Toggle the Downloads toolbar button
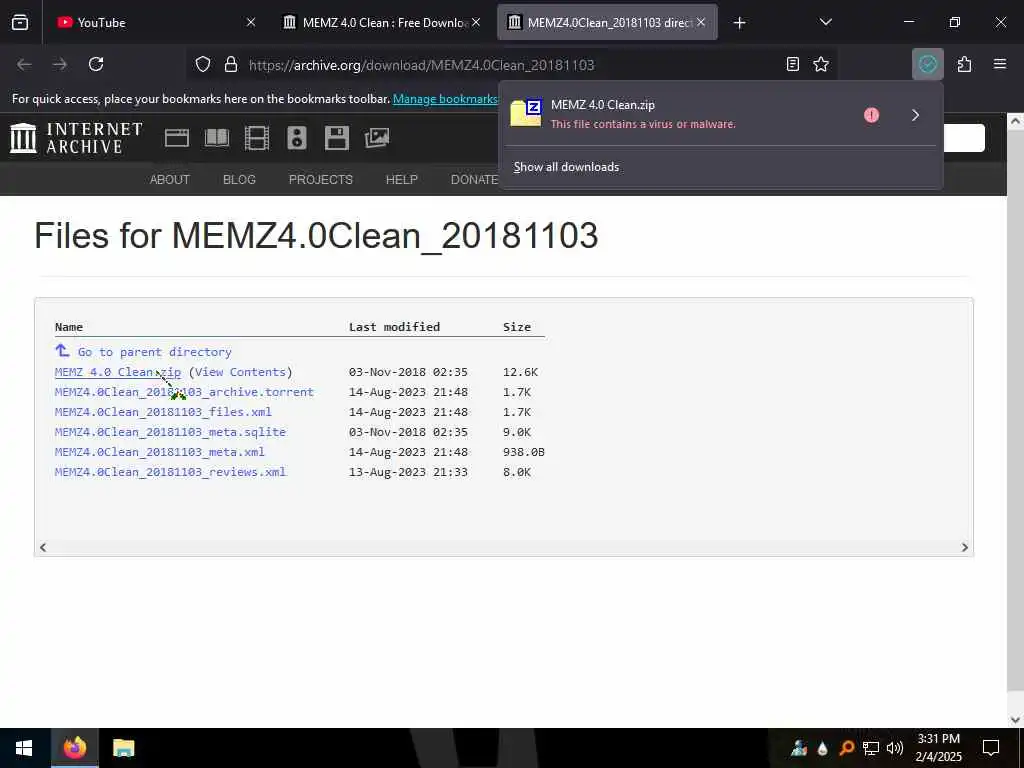Image resolution: width=1024 pixels, height=768 pixels. click(x=927, y=64)
